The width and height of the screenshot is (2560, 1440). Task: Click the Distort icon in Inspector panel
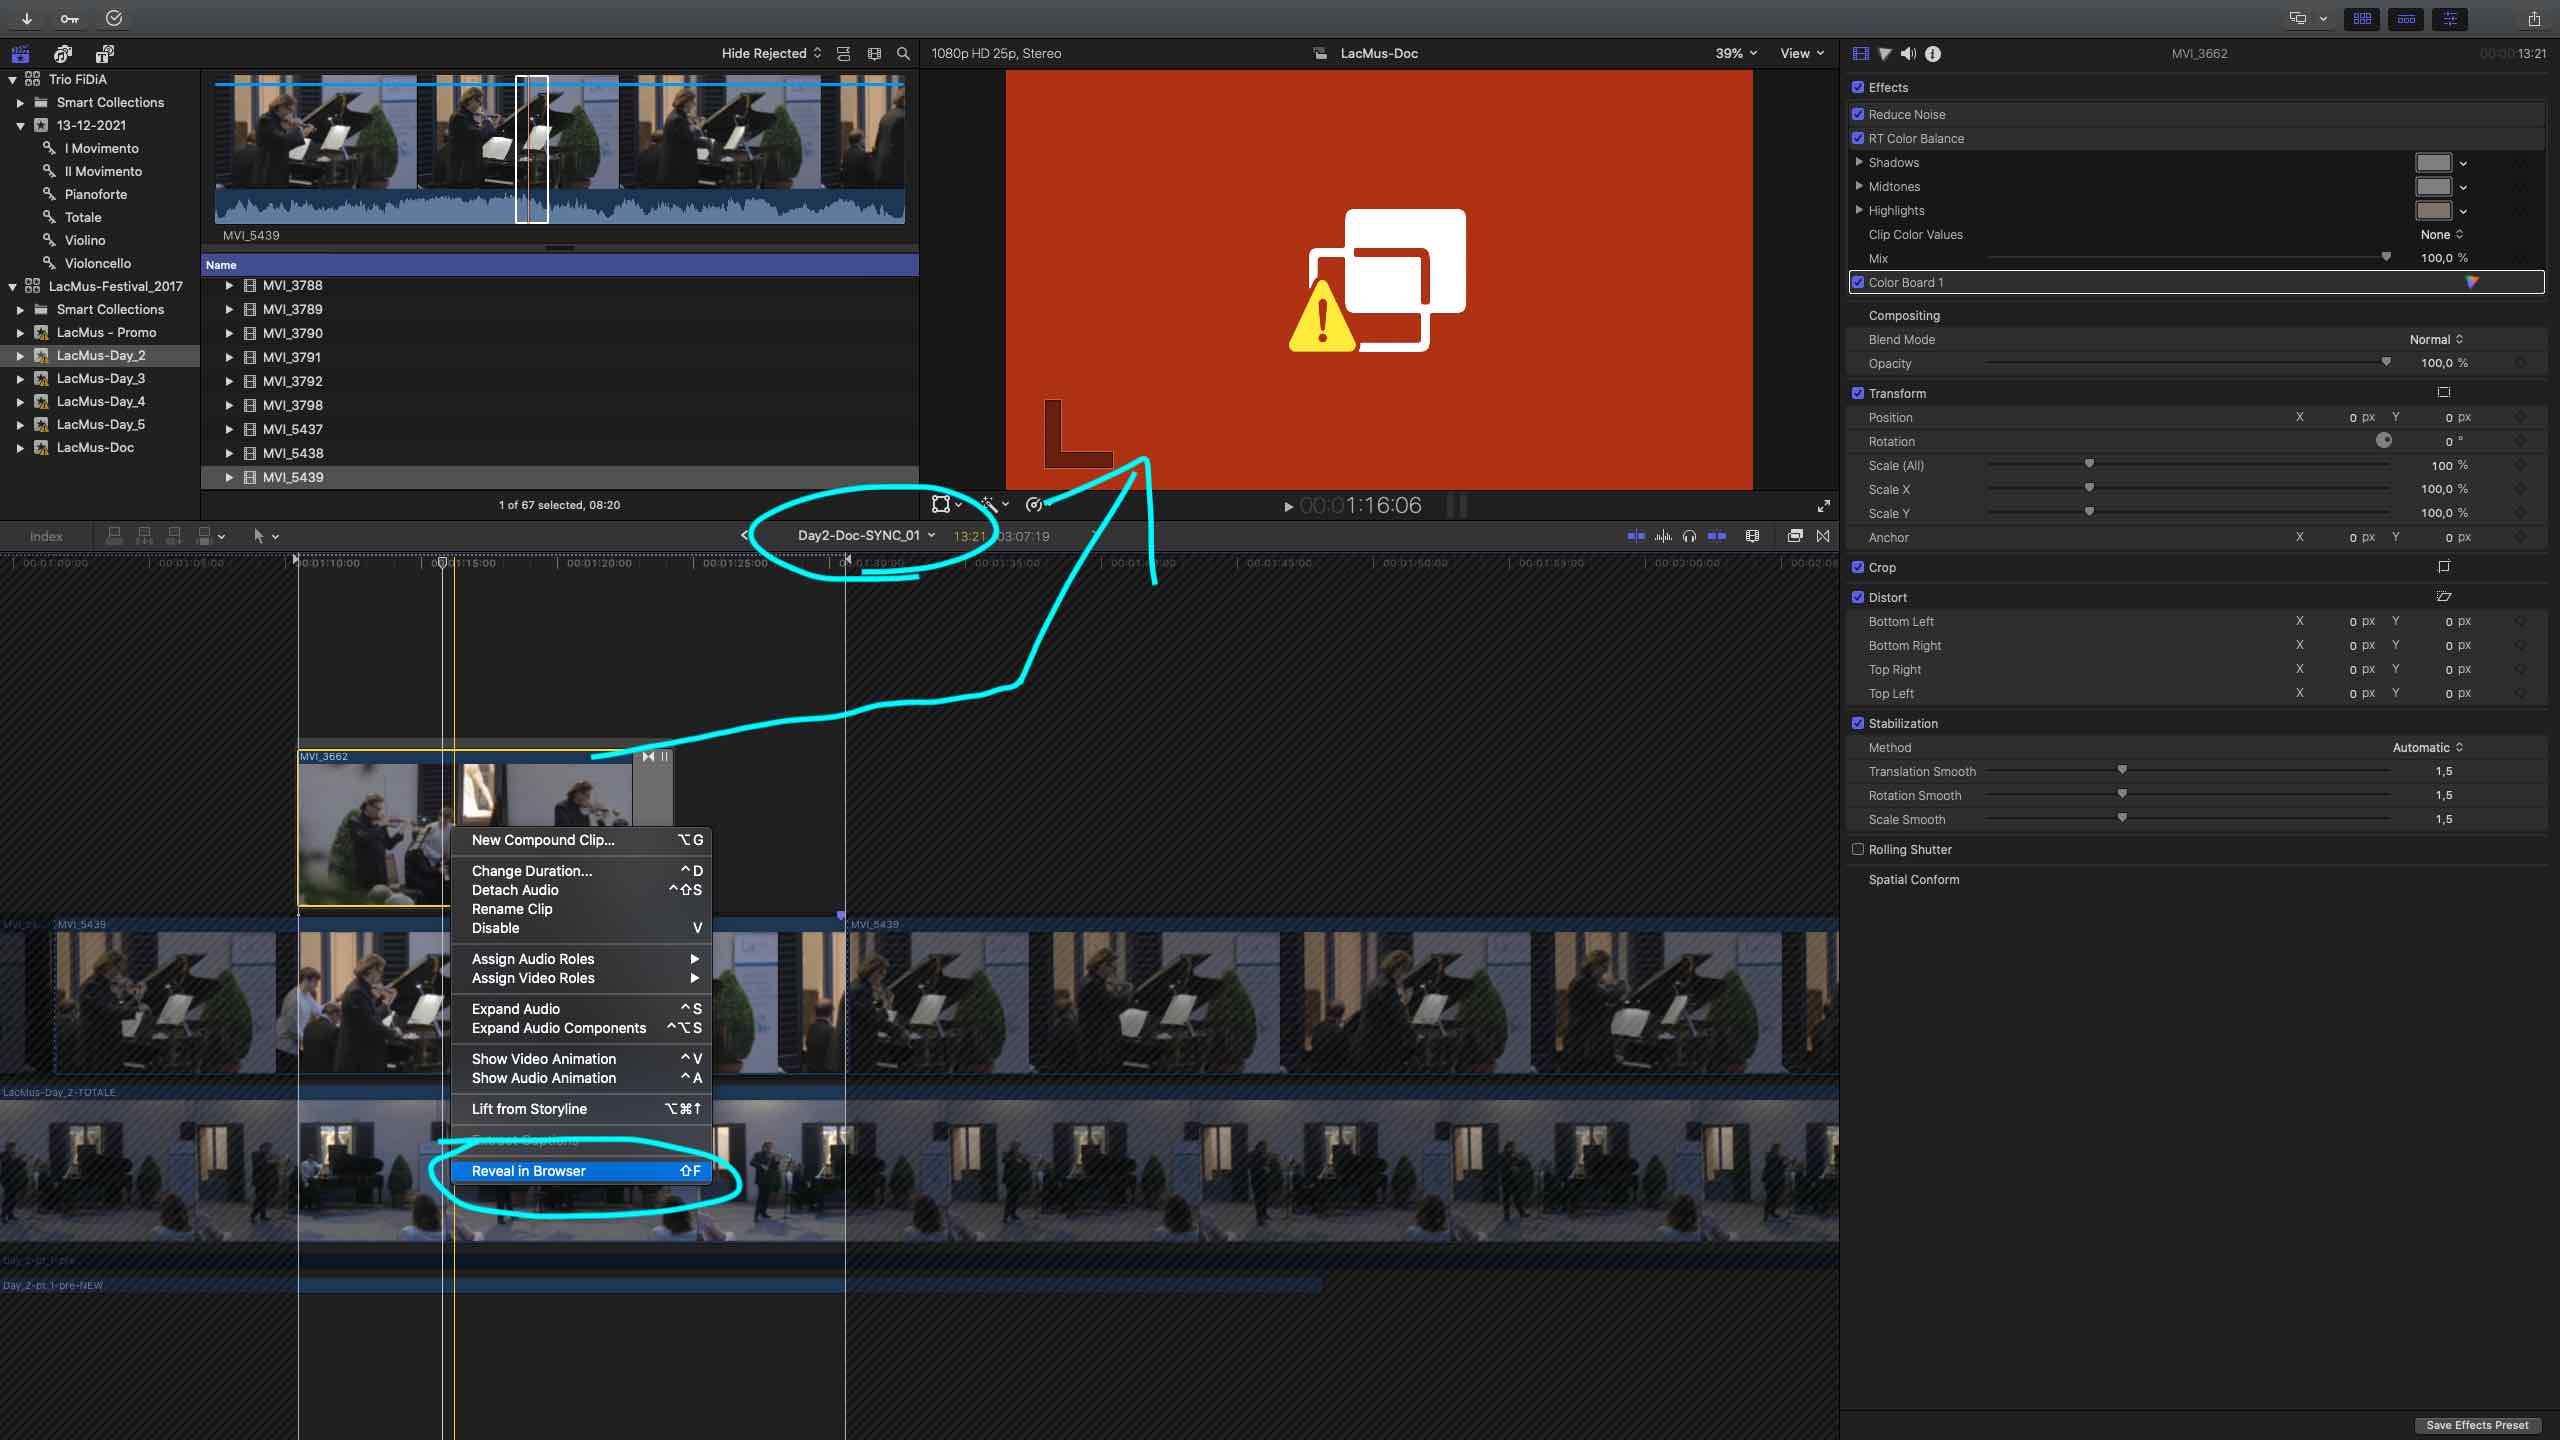(2446, 596)
